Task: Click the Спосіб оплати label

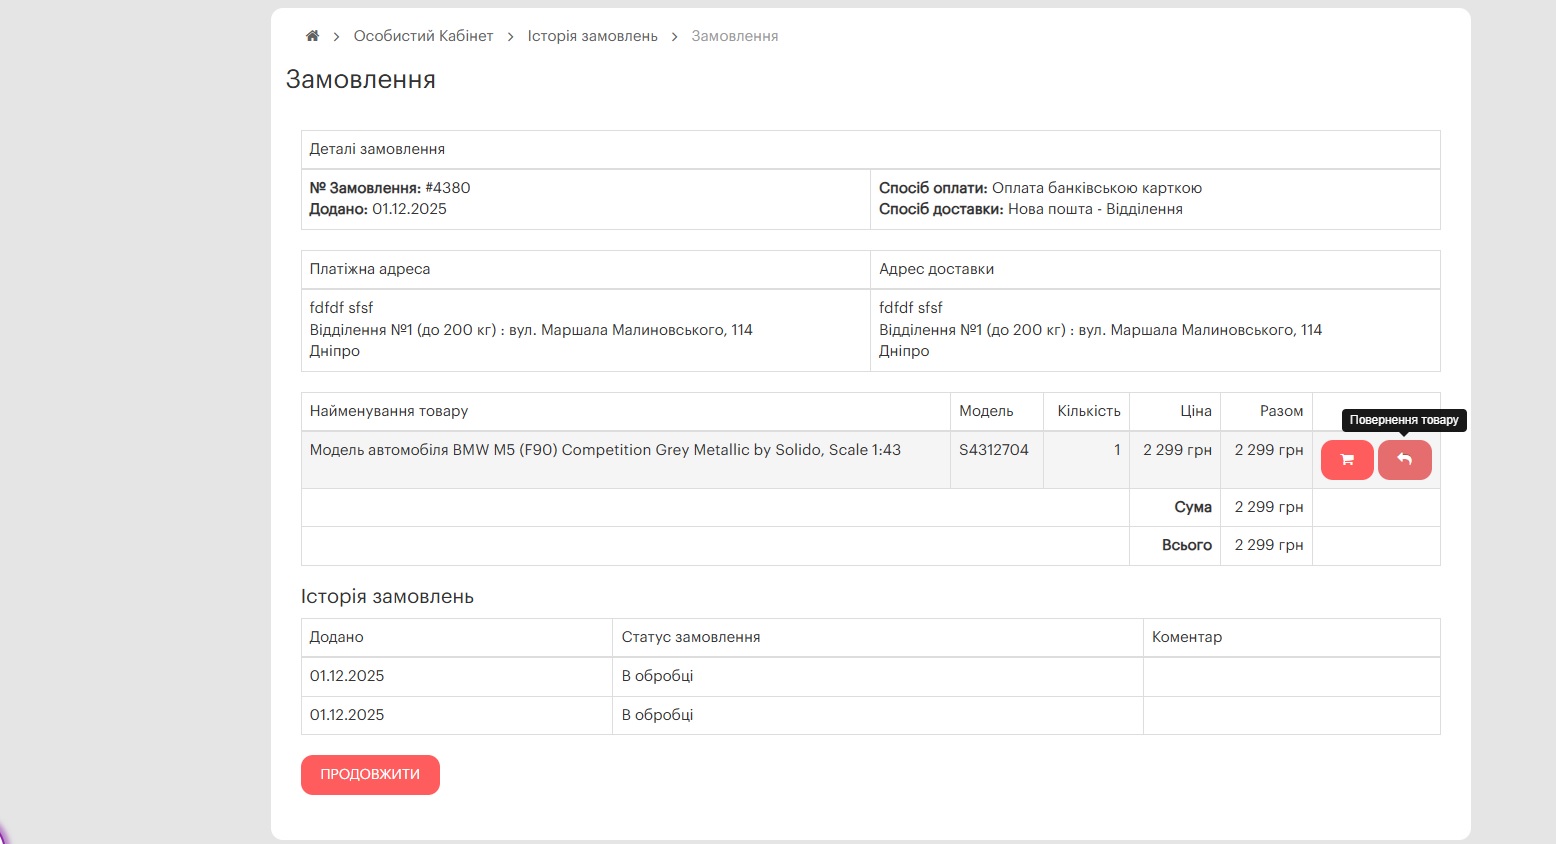Action: (933, 188)
